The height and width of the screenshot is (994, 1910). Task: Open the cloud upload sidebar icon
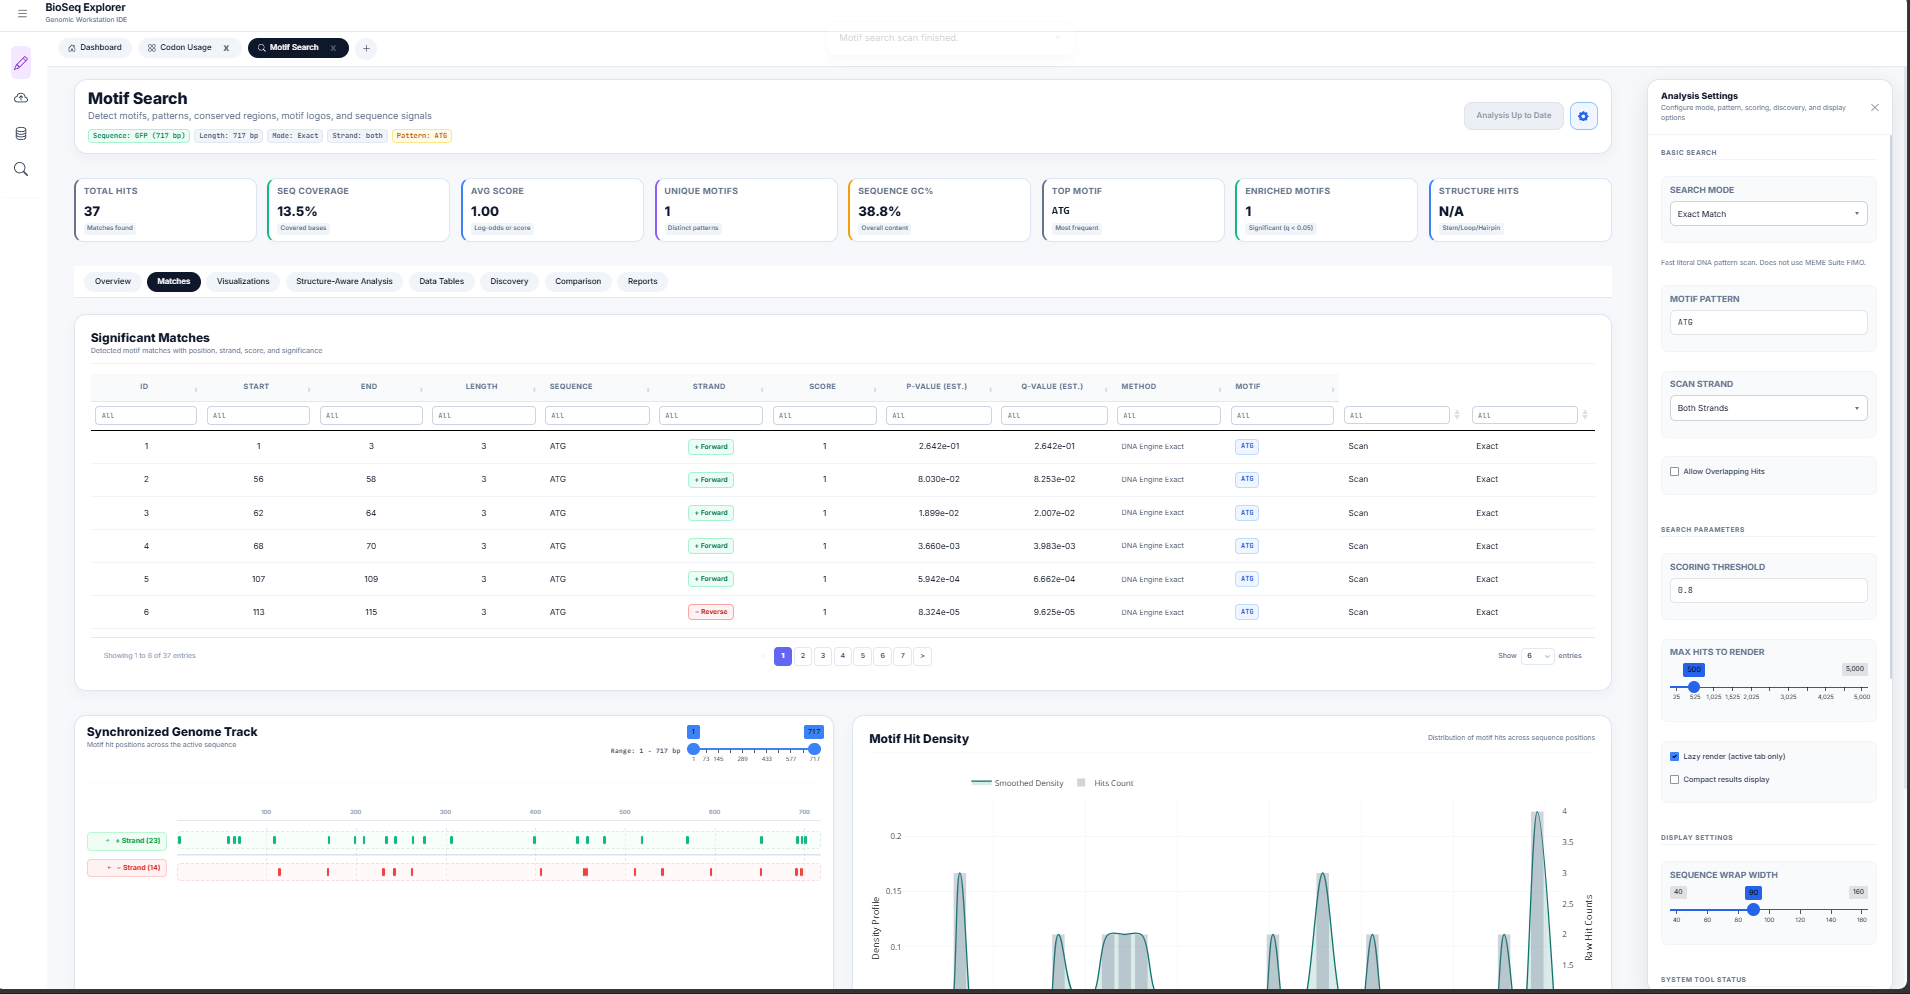click(x=21, y=98)
